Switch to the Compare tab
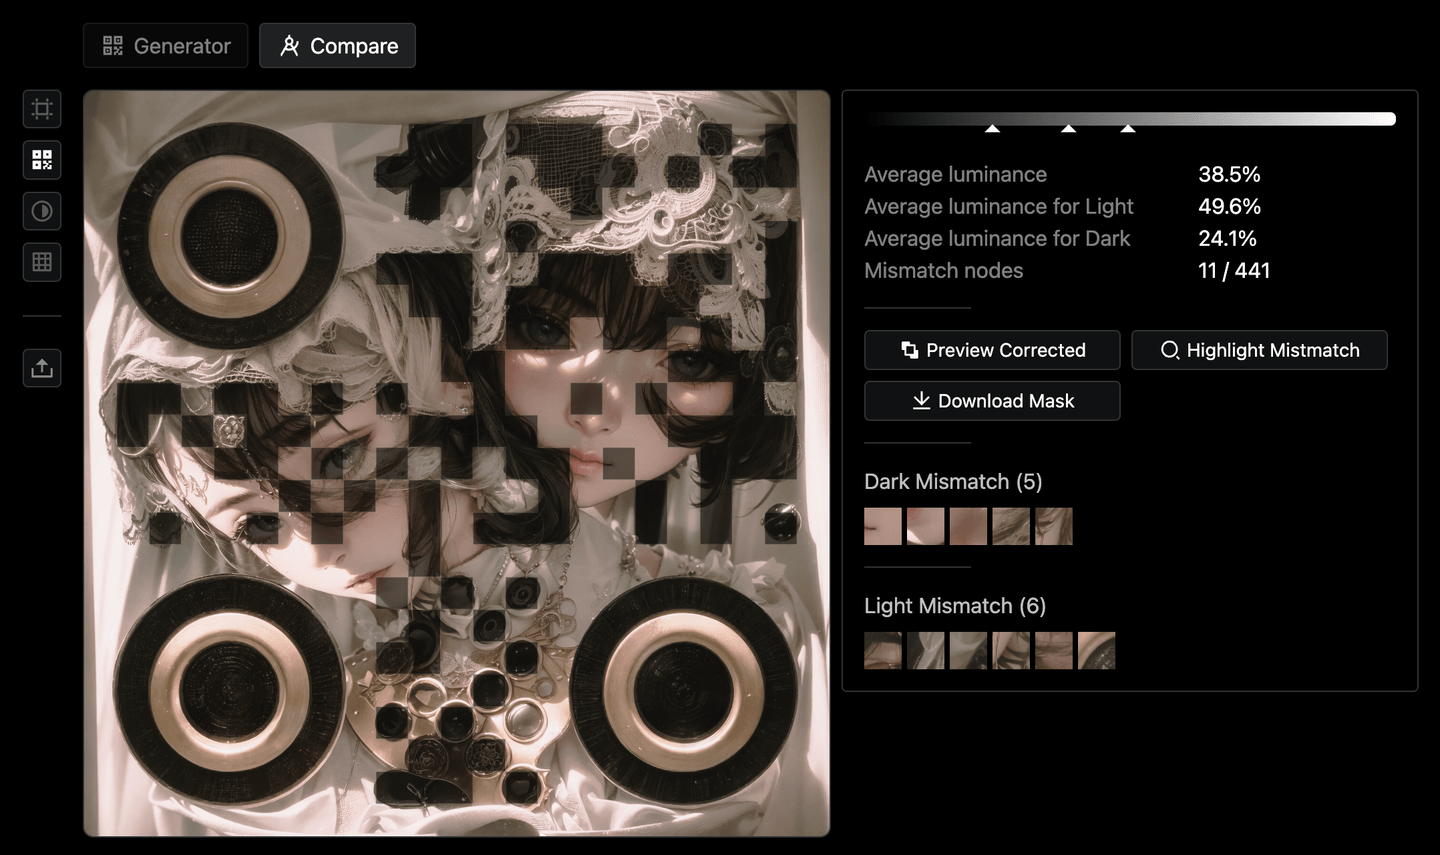This screenshot has width=1440, height=855. (x=337, y=45)
